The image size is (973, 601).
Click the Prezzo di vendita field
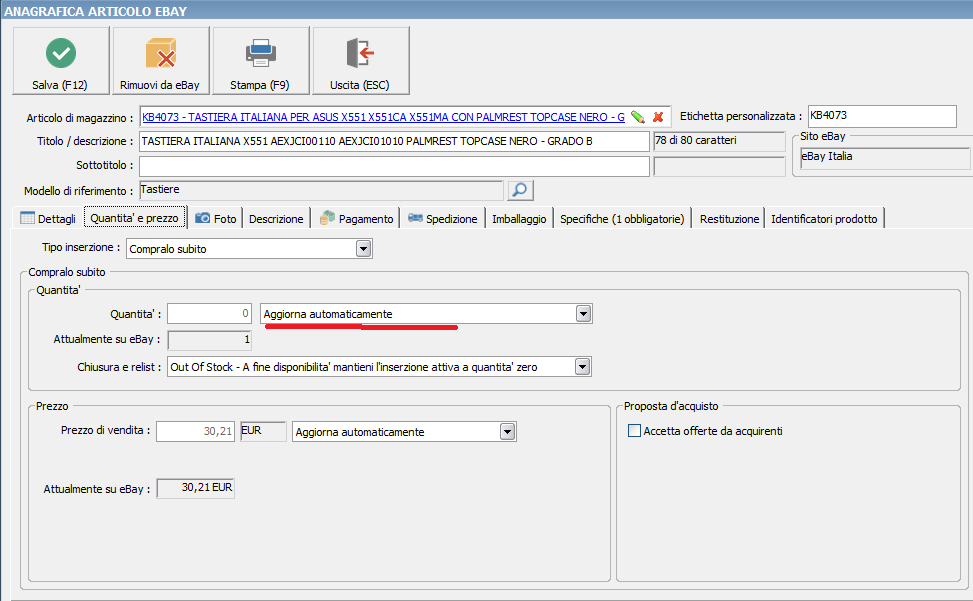(195, 431)
